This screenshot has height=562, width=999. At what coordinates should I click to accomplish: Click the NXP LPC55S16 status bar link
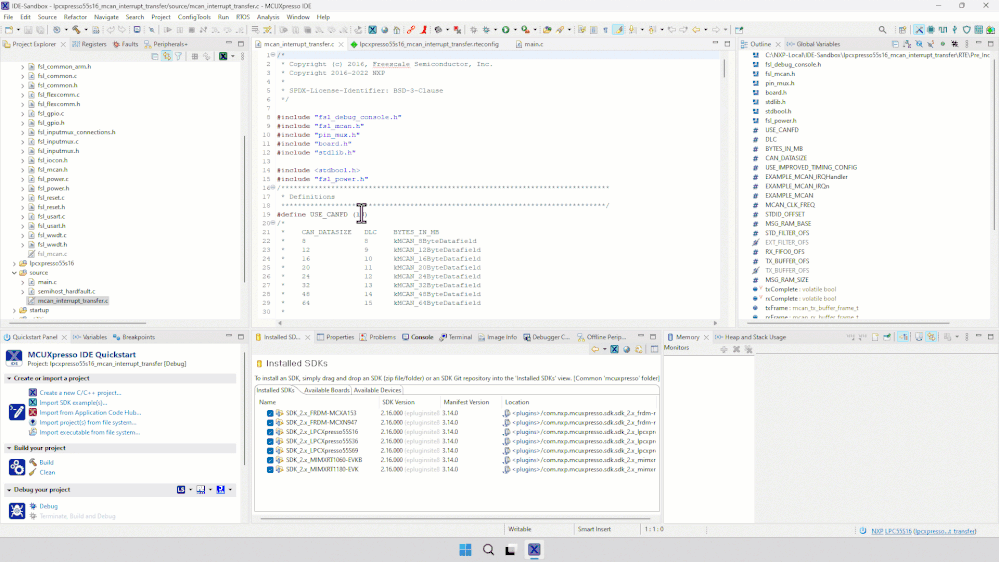tap(923, 531)
